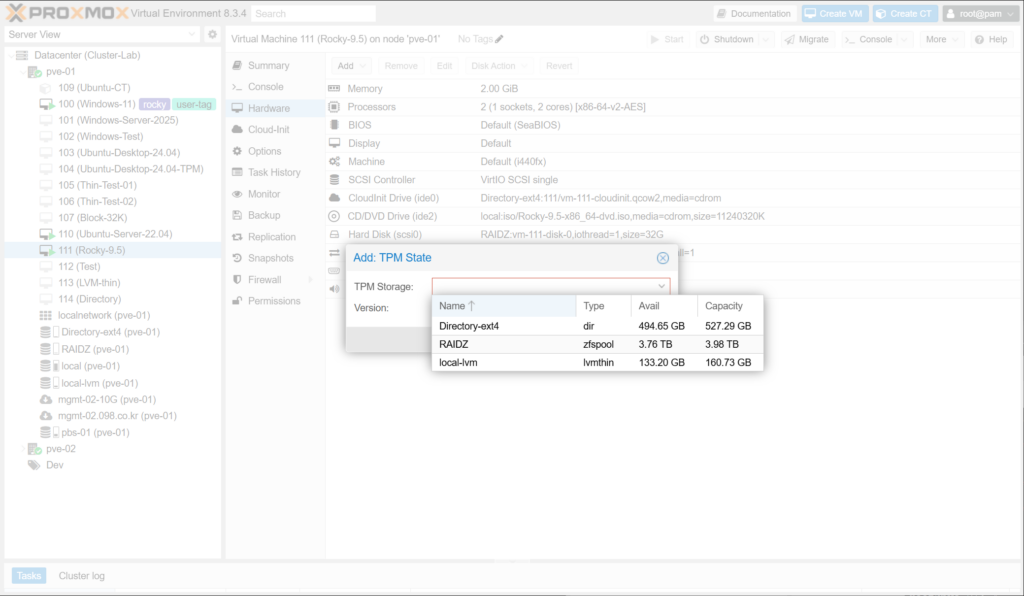Click the edit tags pencil icon
The height and width of the screenshot is (596, 1024).
499,39
